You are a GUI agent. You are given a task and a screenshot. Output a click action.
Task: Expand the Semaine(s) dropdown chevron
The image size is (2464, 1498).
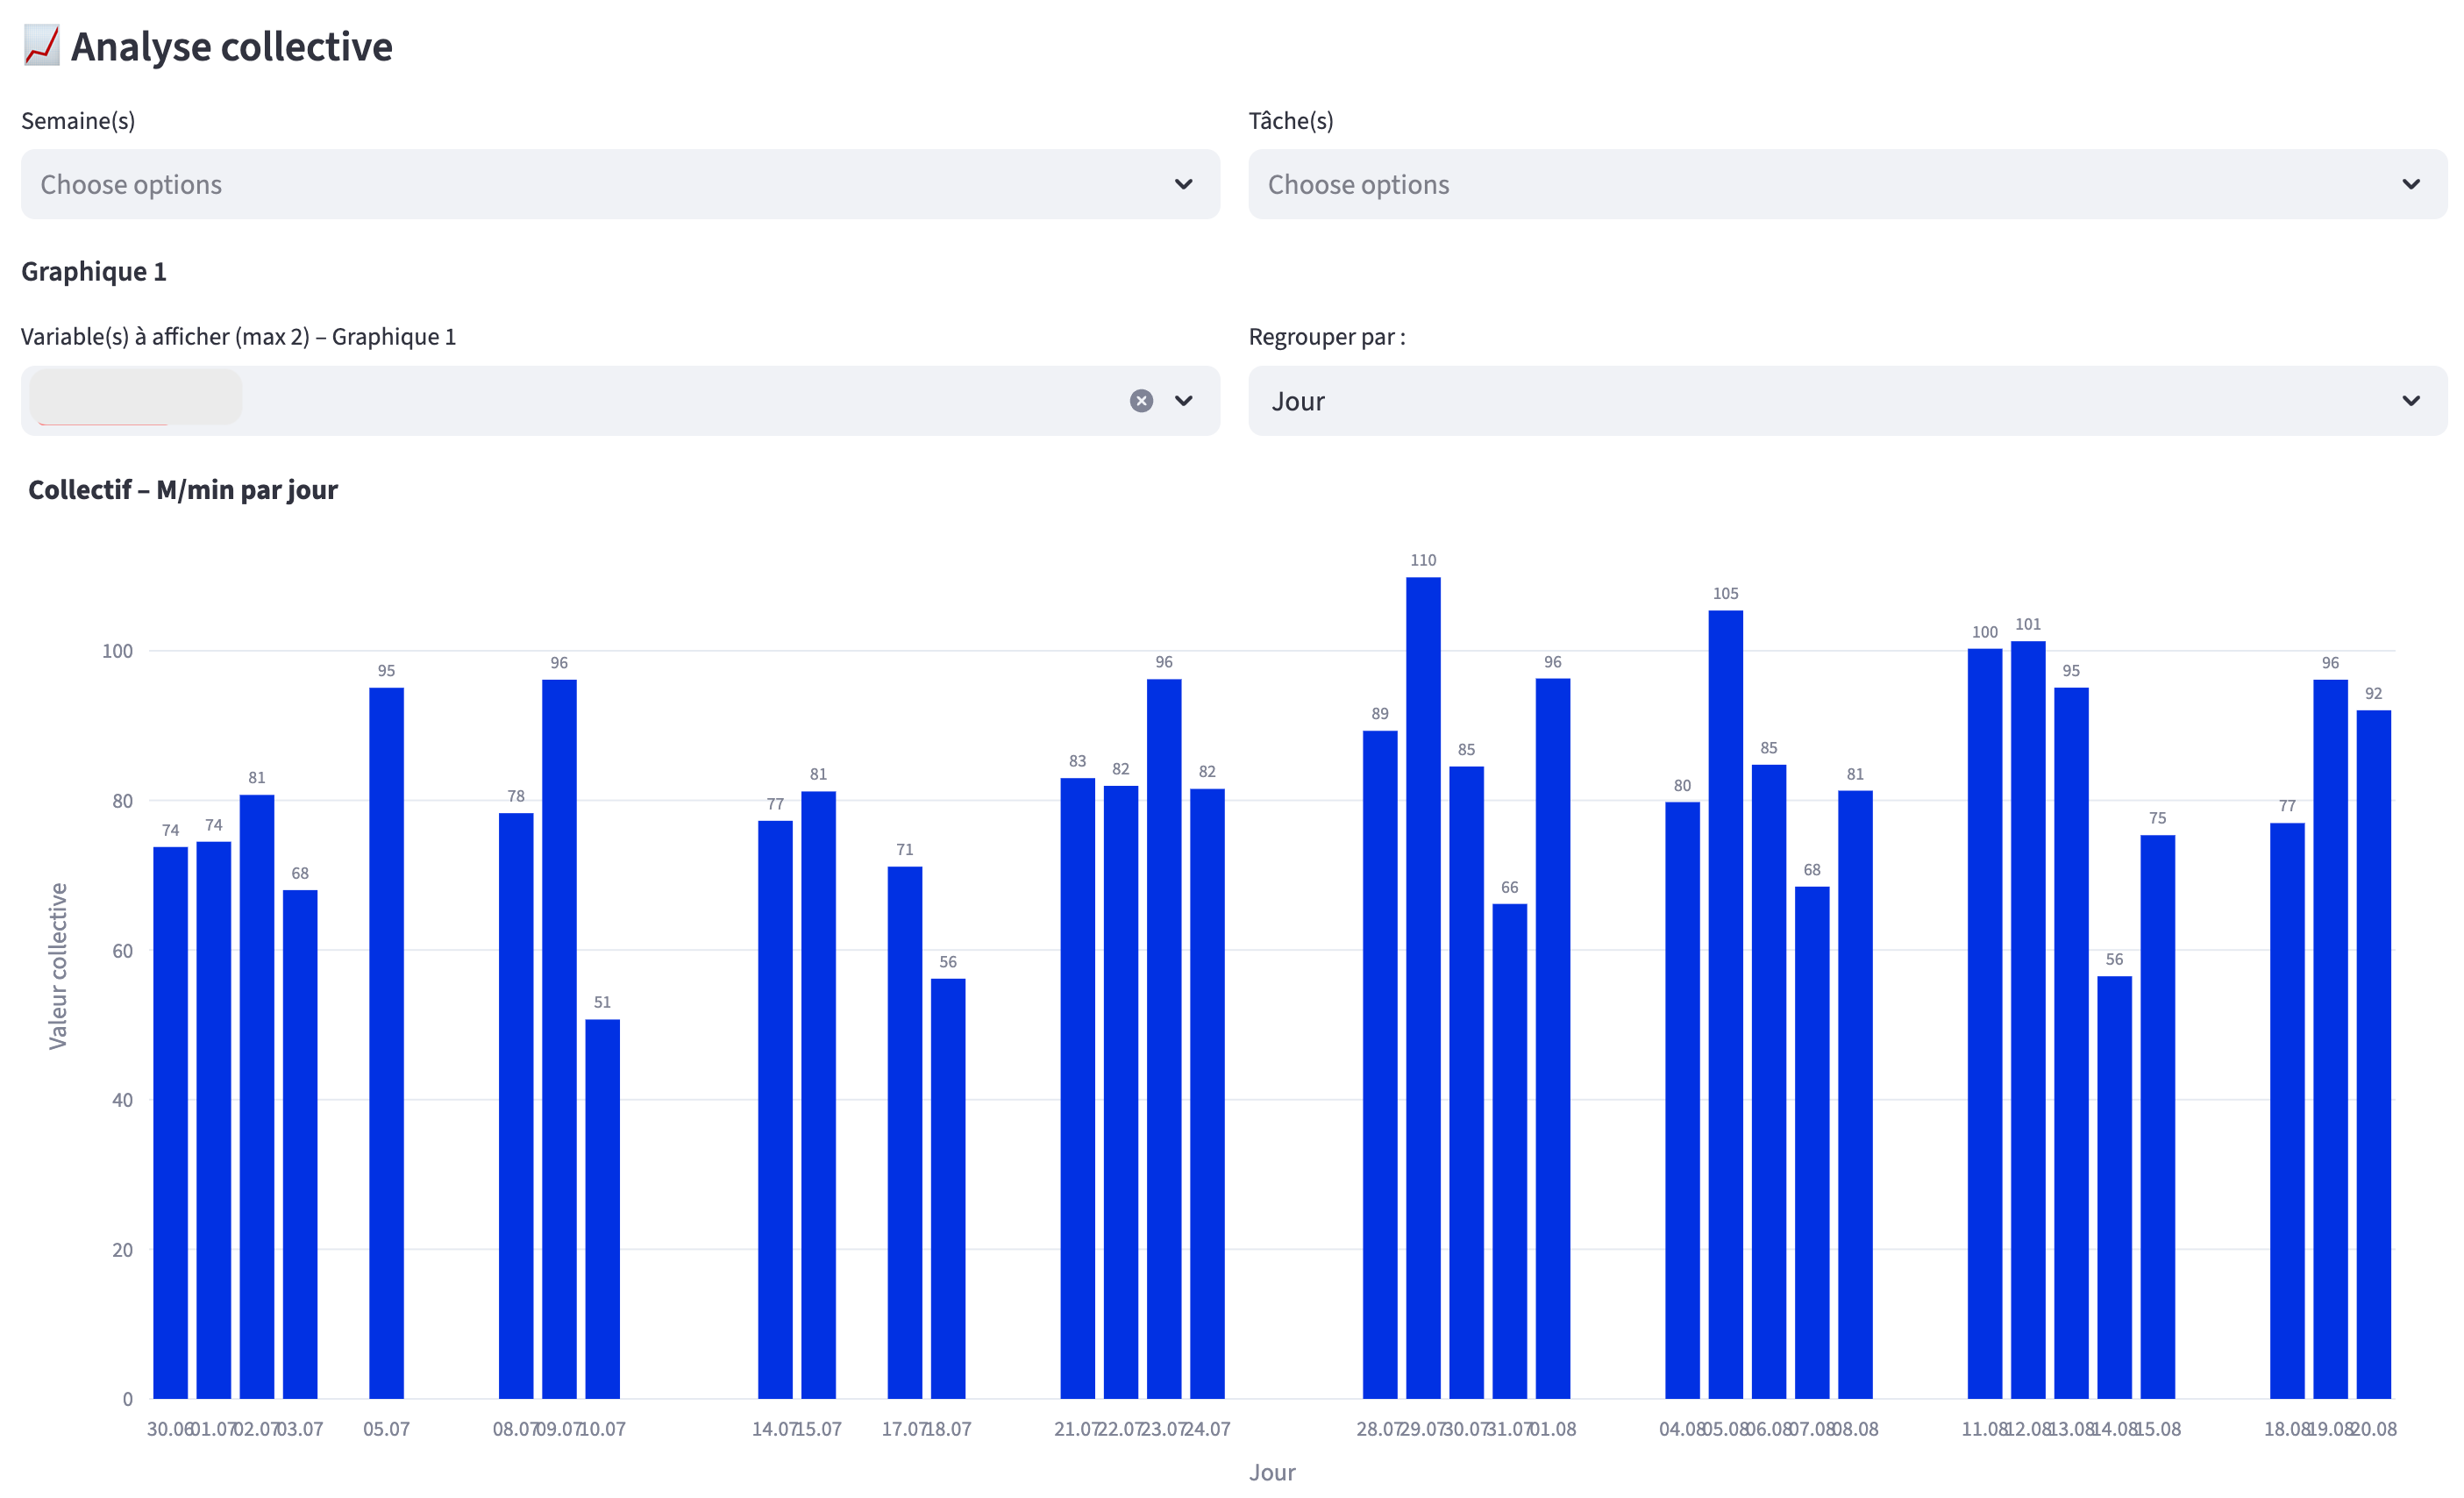pos(1183,184)
